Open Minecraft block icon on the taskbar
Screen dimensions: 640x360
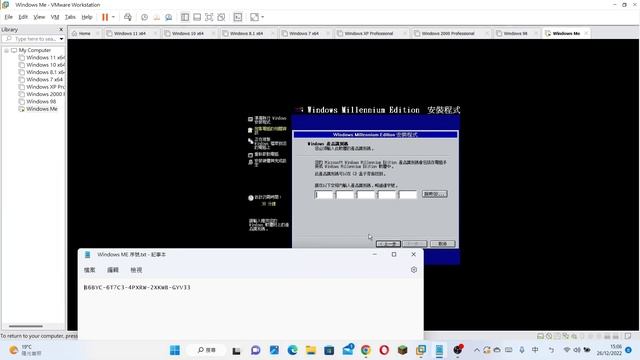point(402,350)
